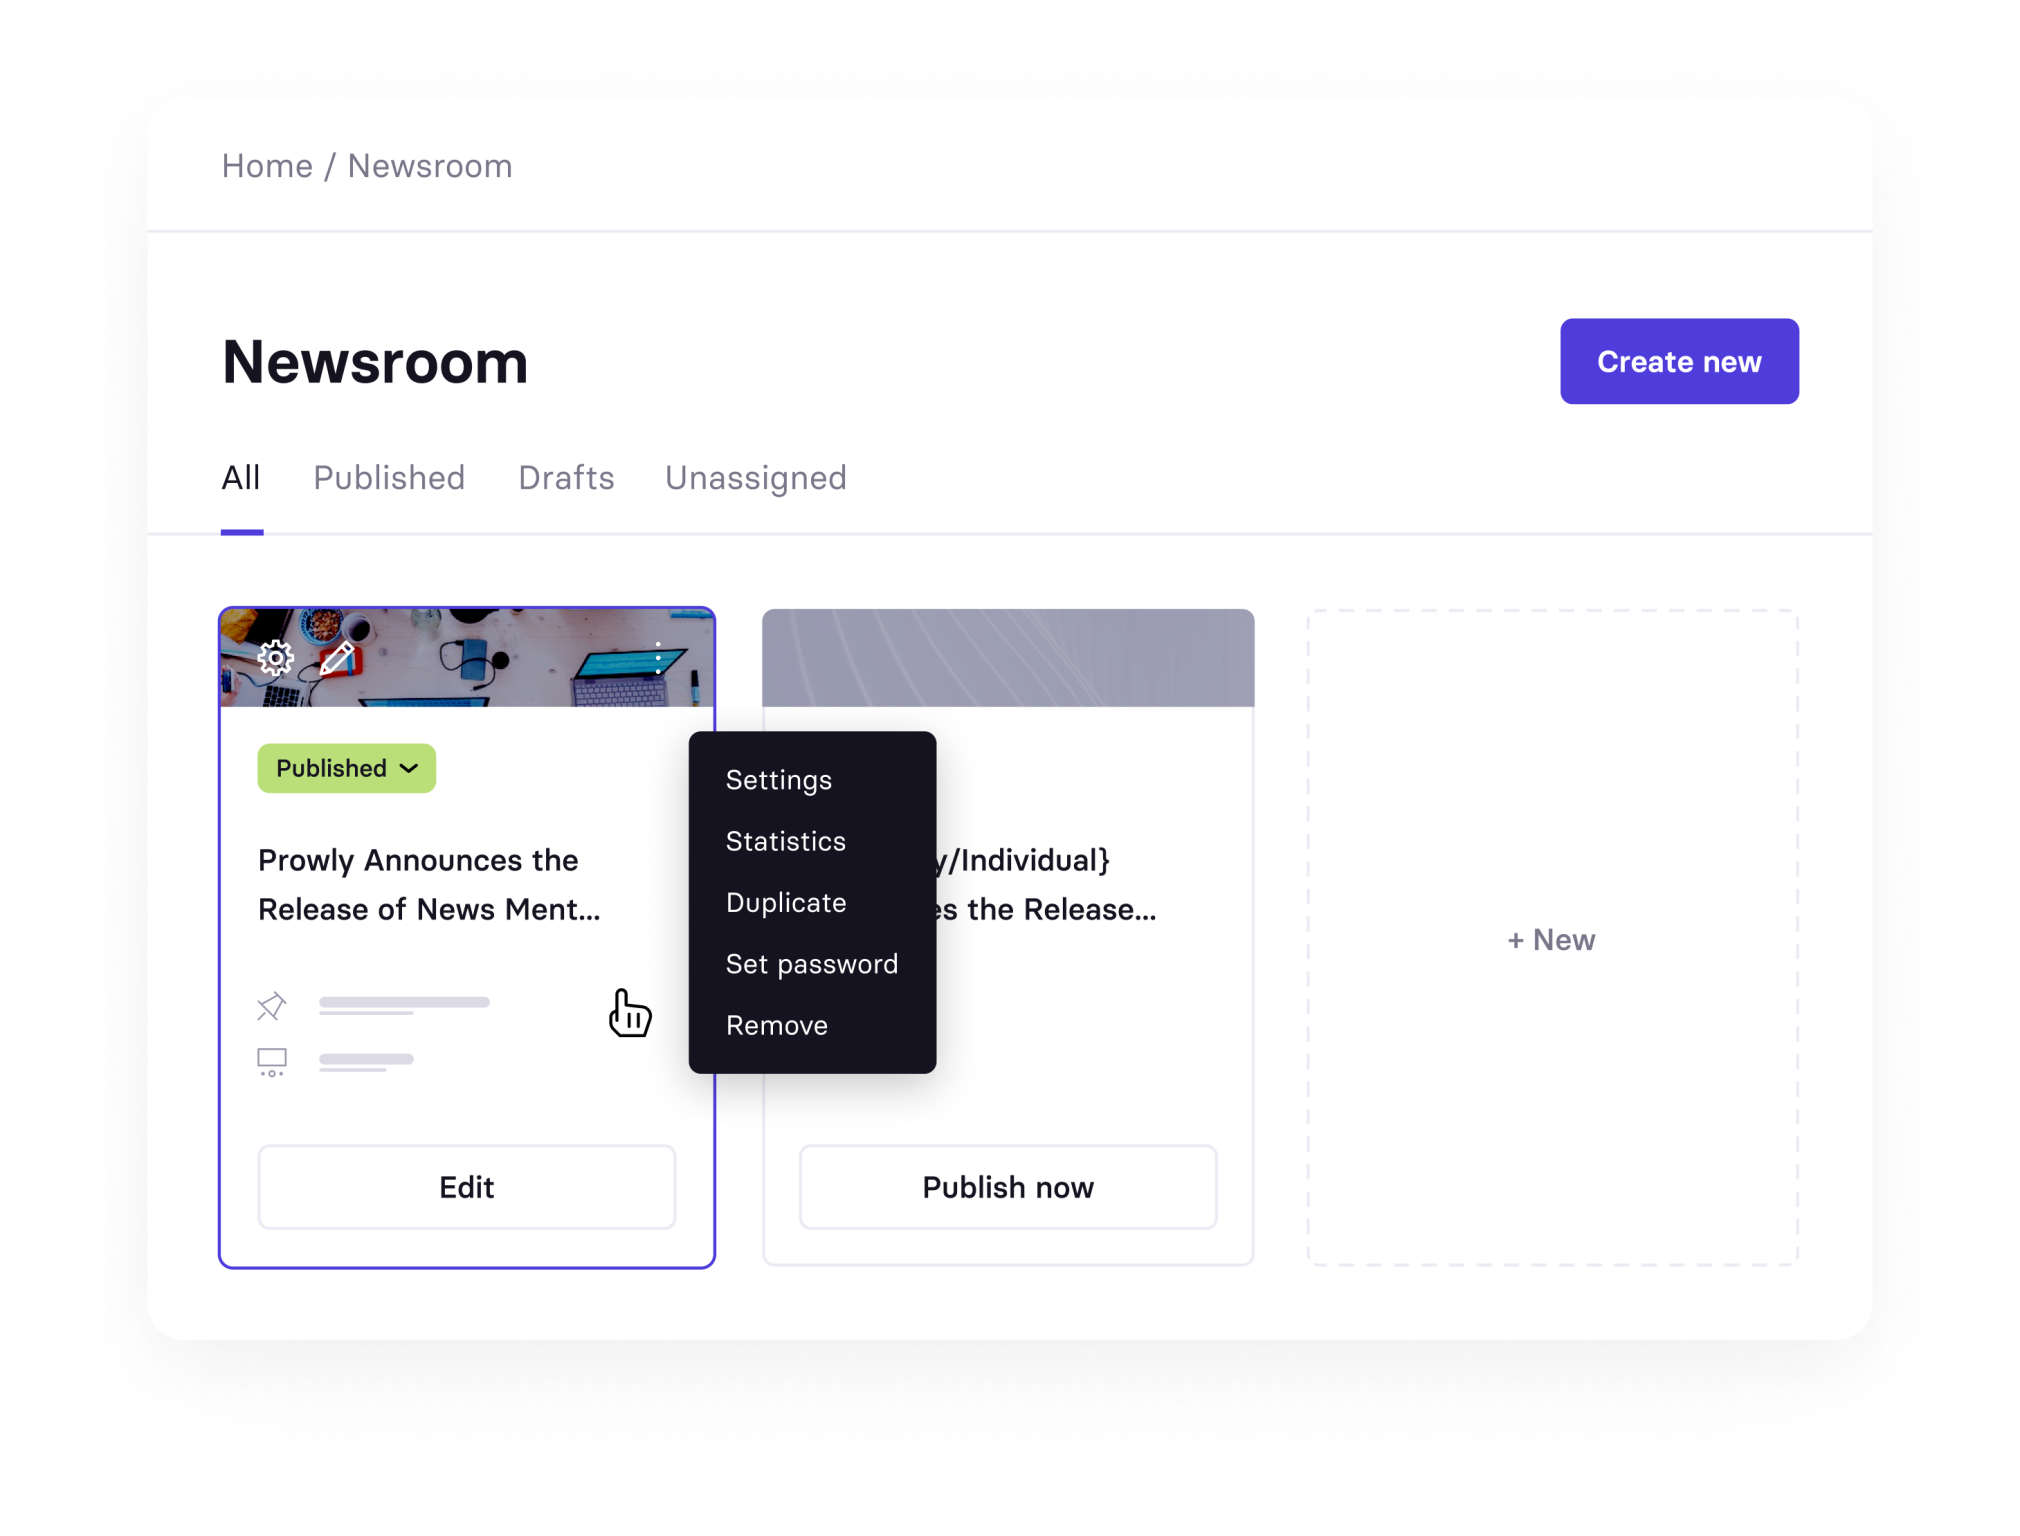Switch to the Drafts tab
The width and height of the screenshot is (2020, 1536).
tap(566, 478)
